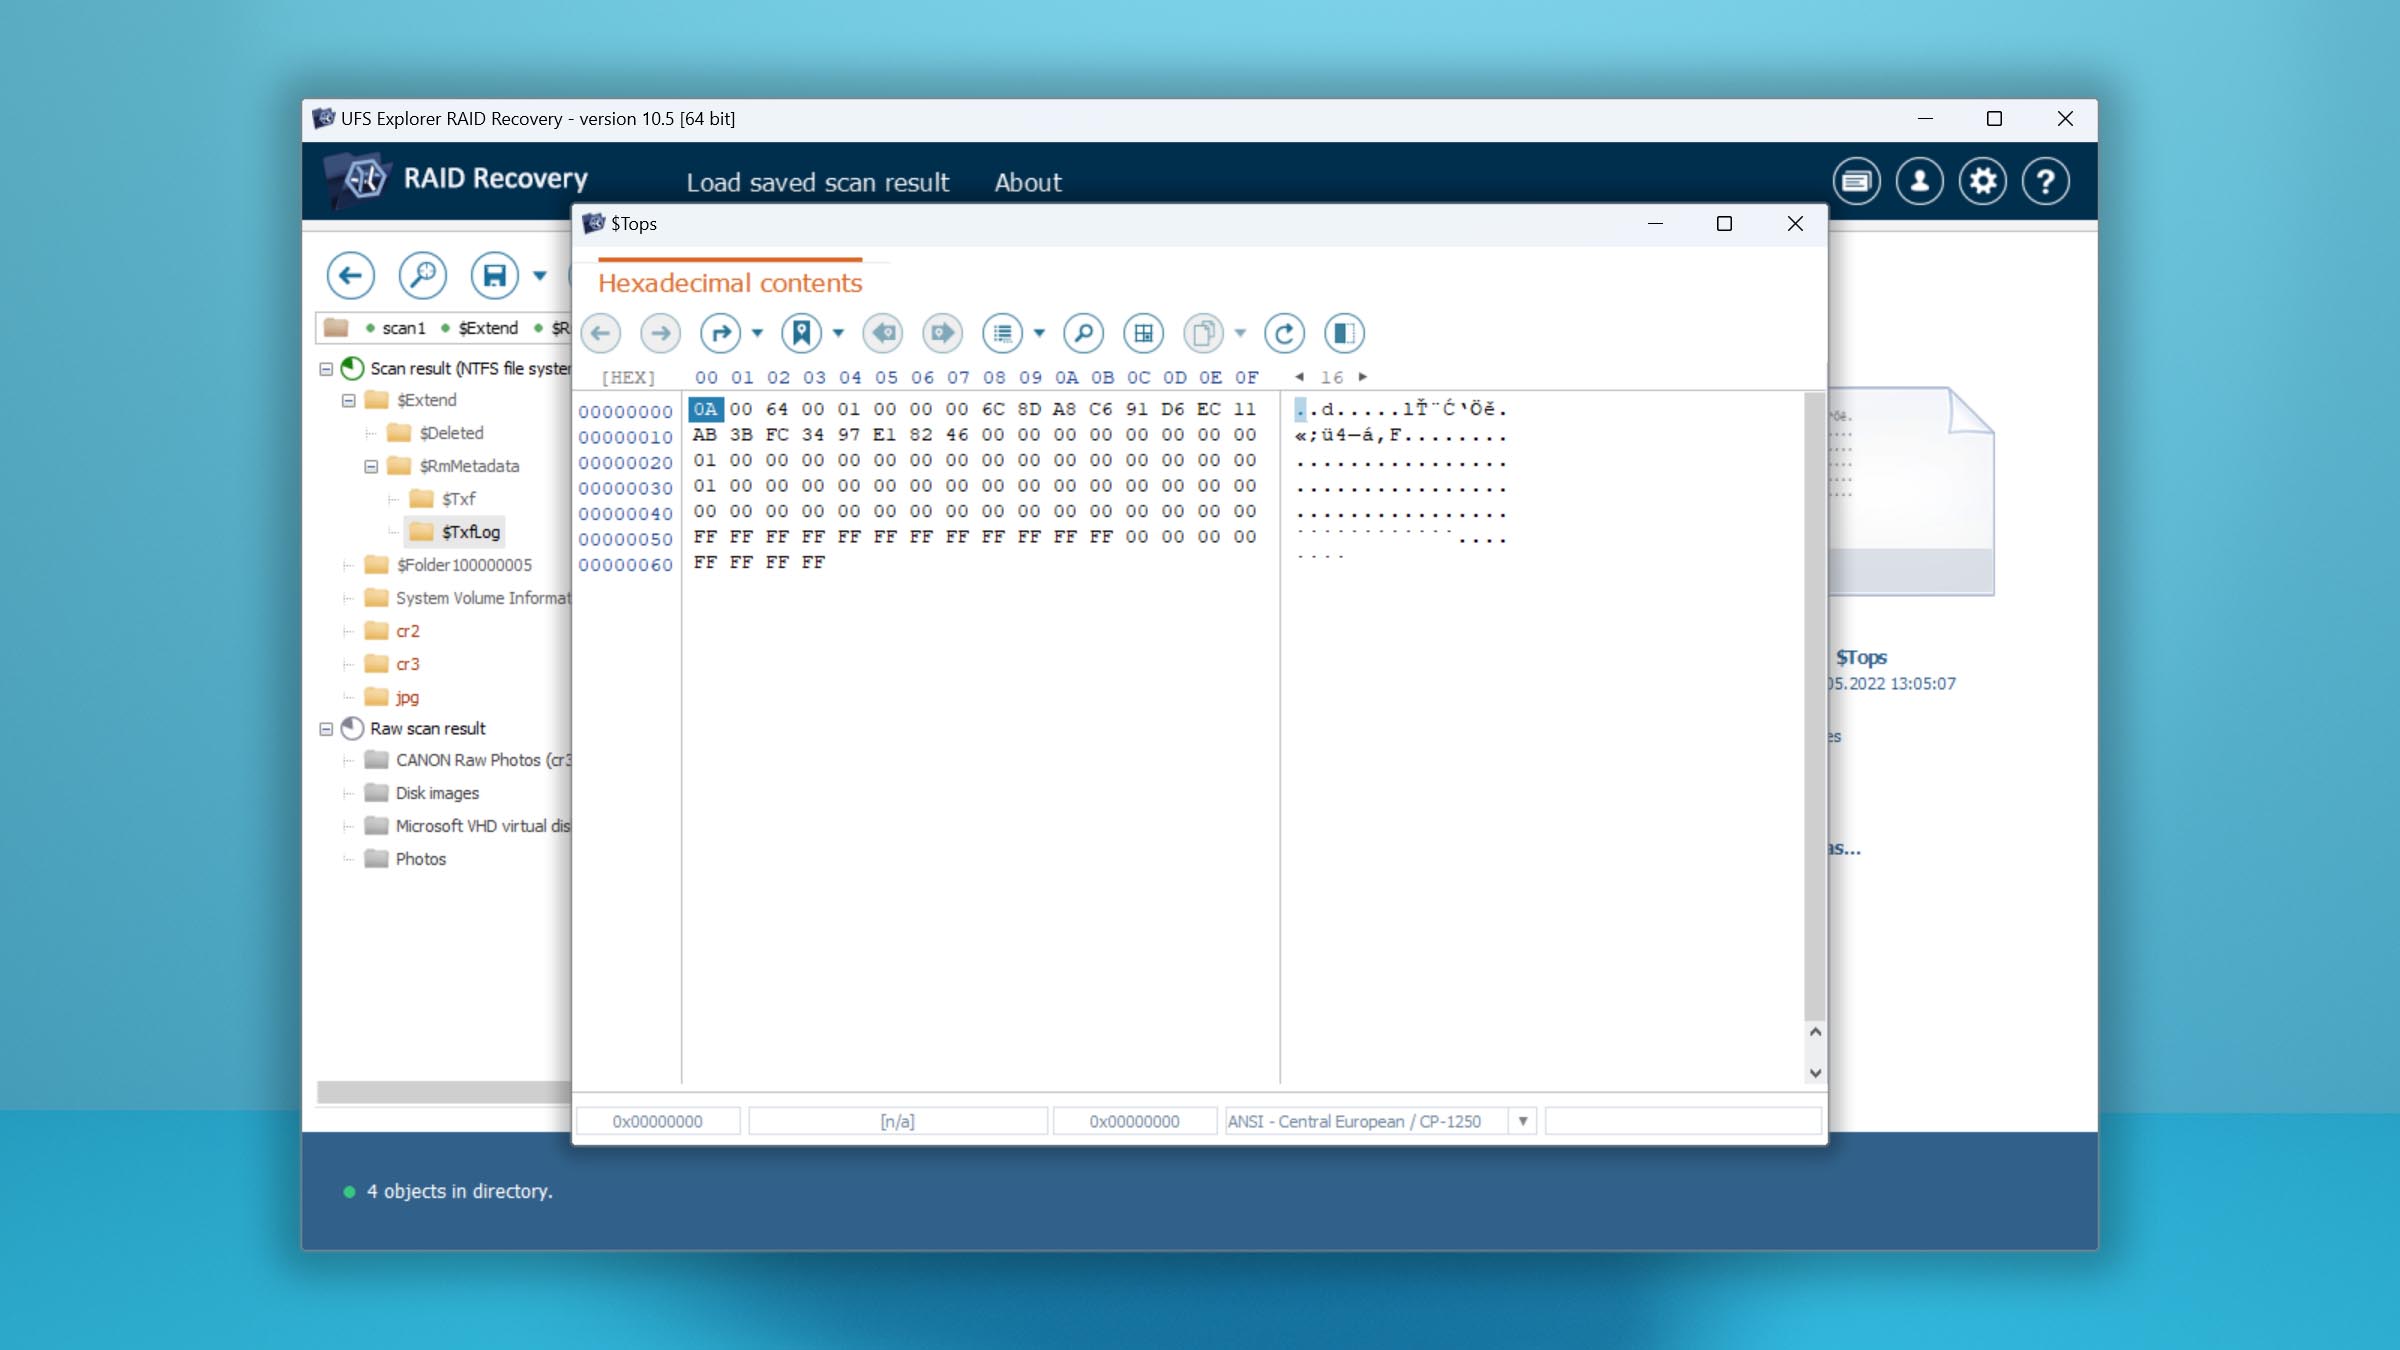Click scan1 in the path breadcrumb

pos(403,328)
